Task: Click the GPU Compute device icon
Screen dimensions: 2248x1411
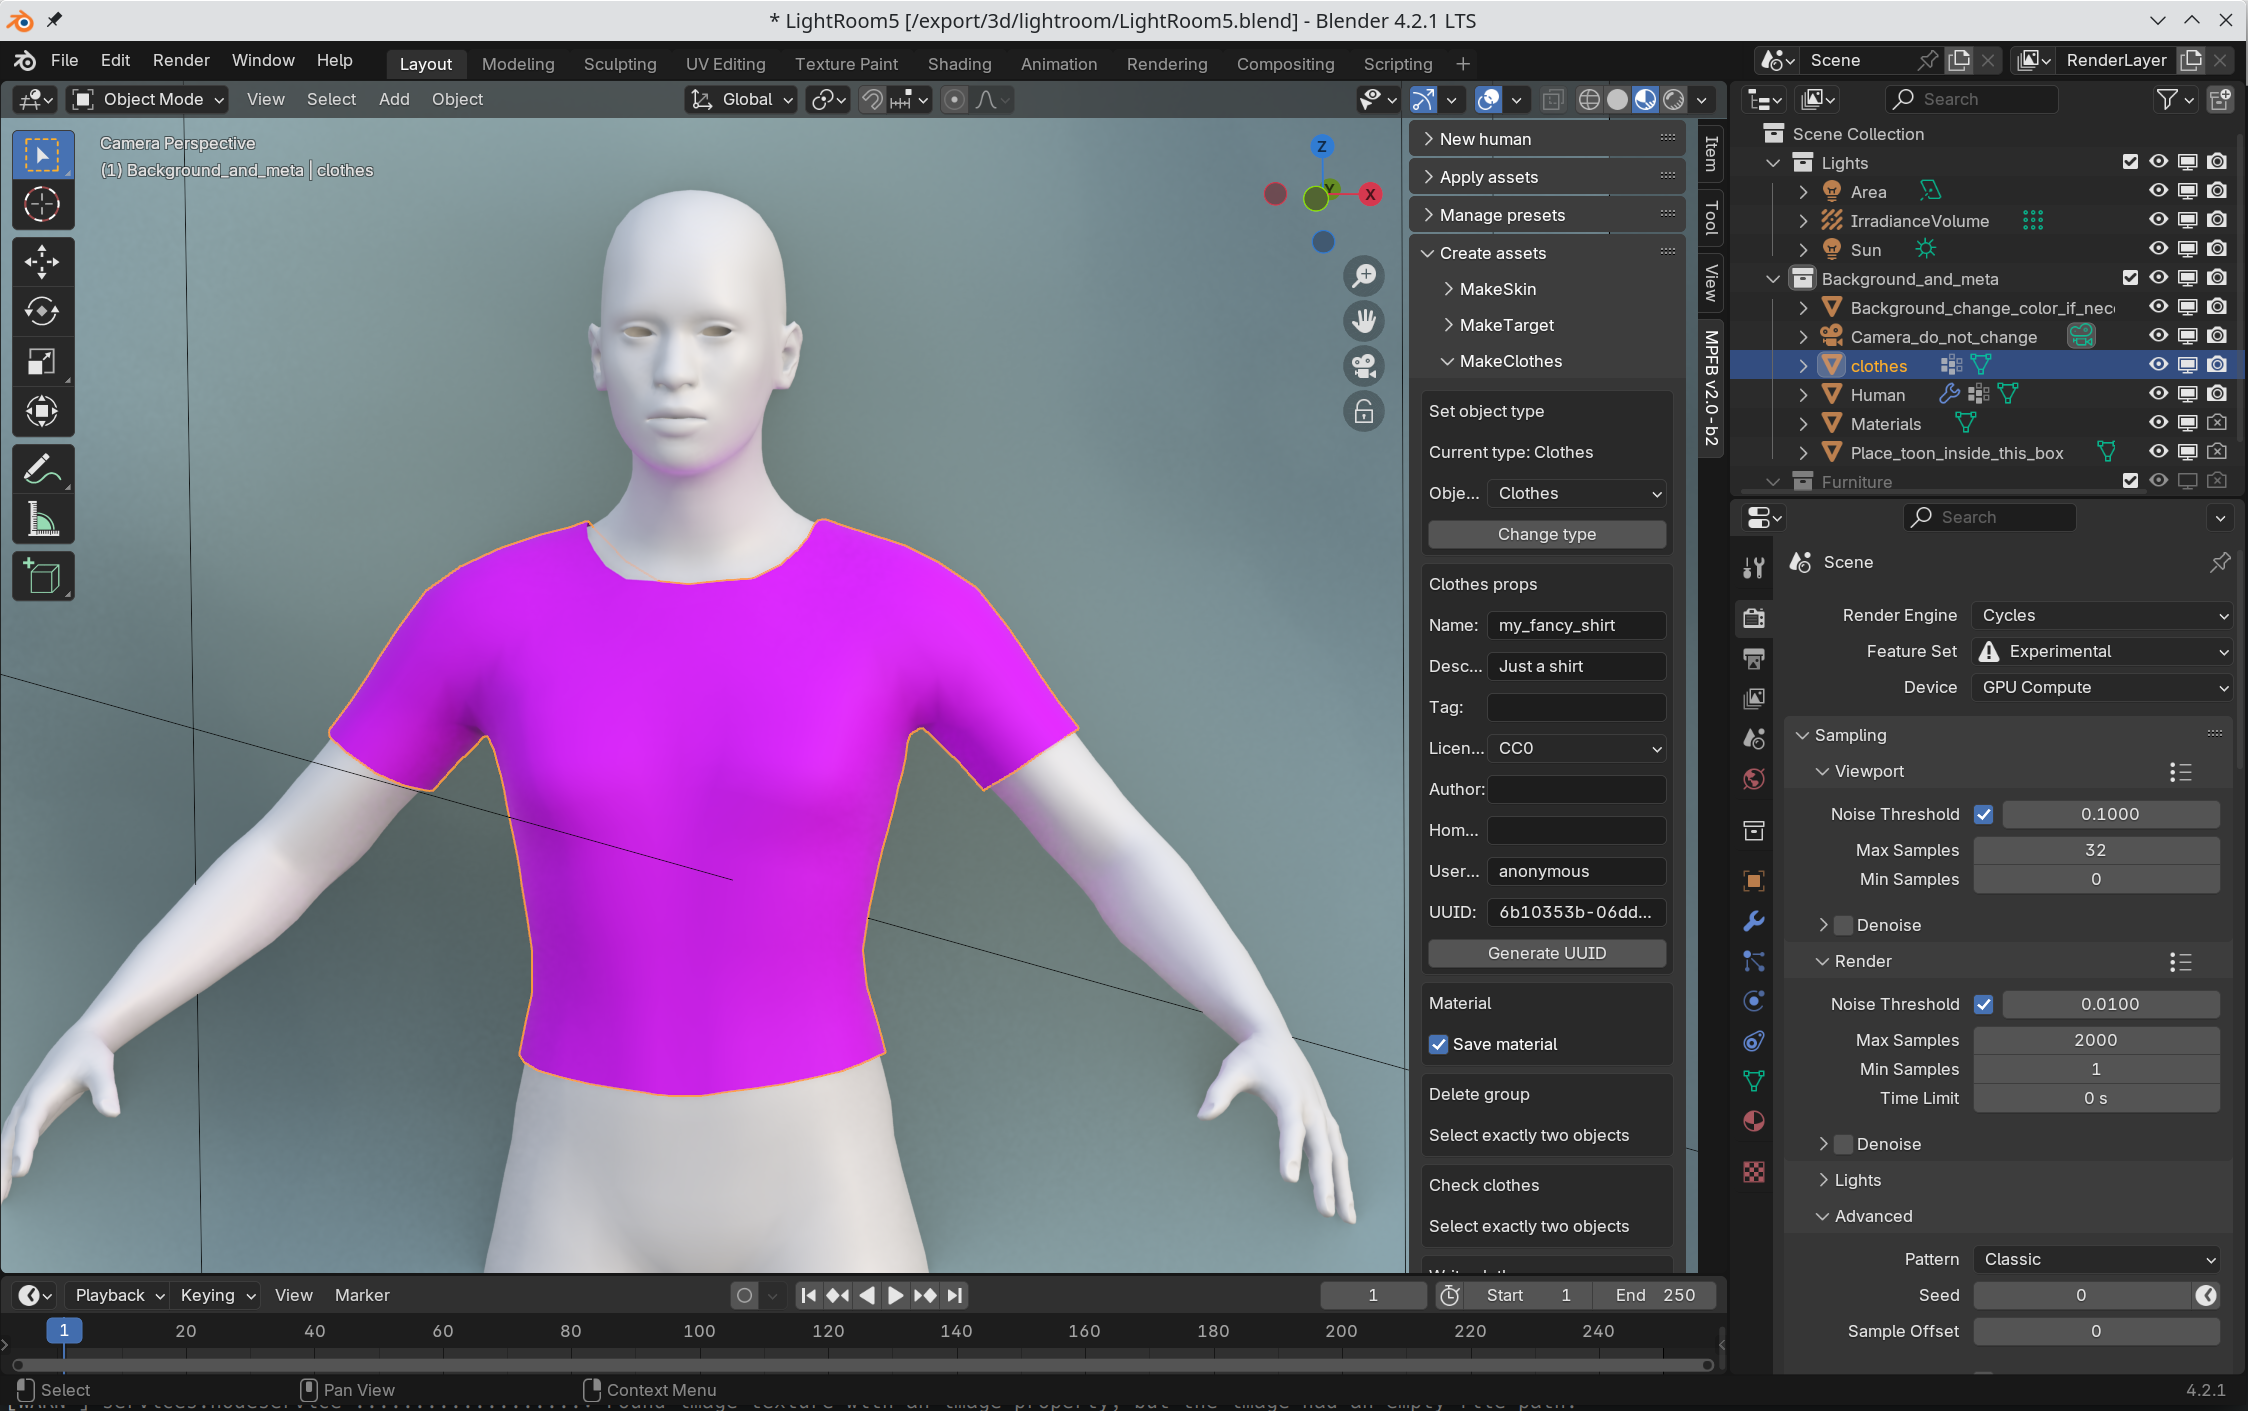Action: tap(2095, 686)
